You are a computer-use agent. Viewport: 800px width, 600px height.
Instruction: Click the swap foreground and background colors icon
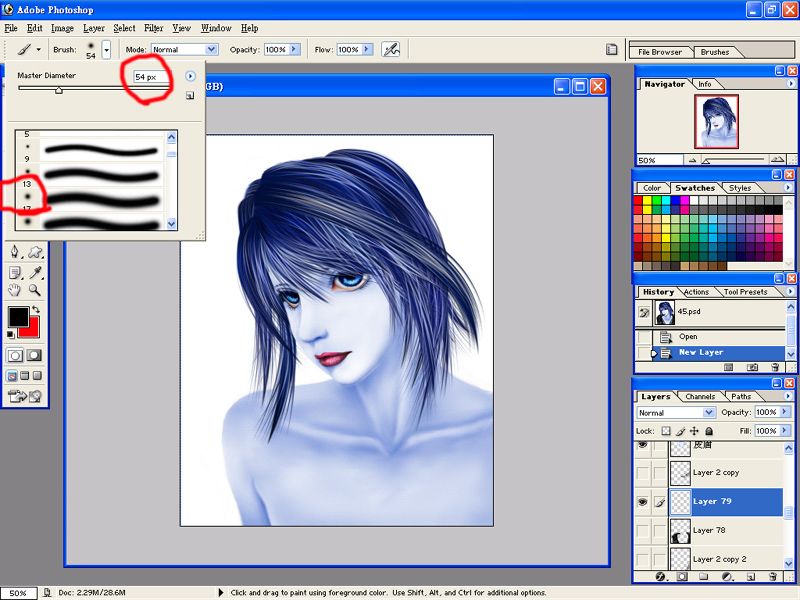point(36,309)
